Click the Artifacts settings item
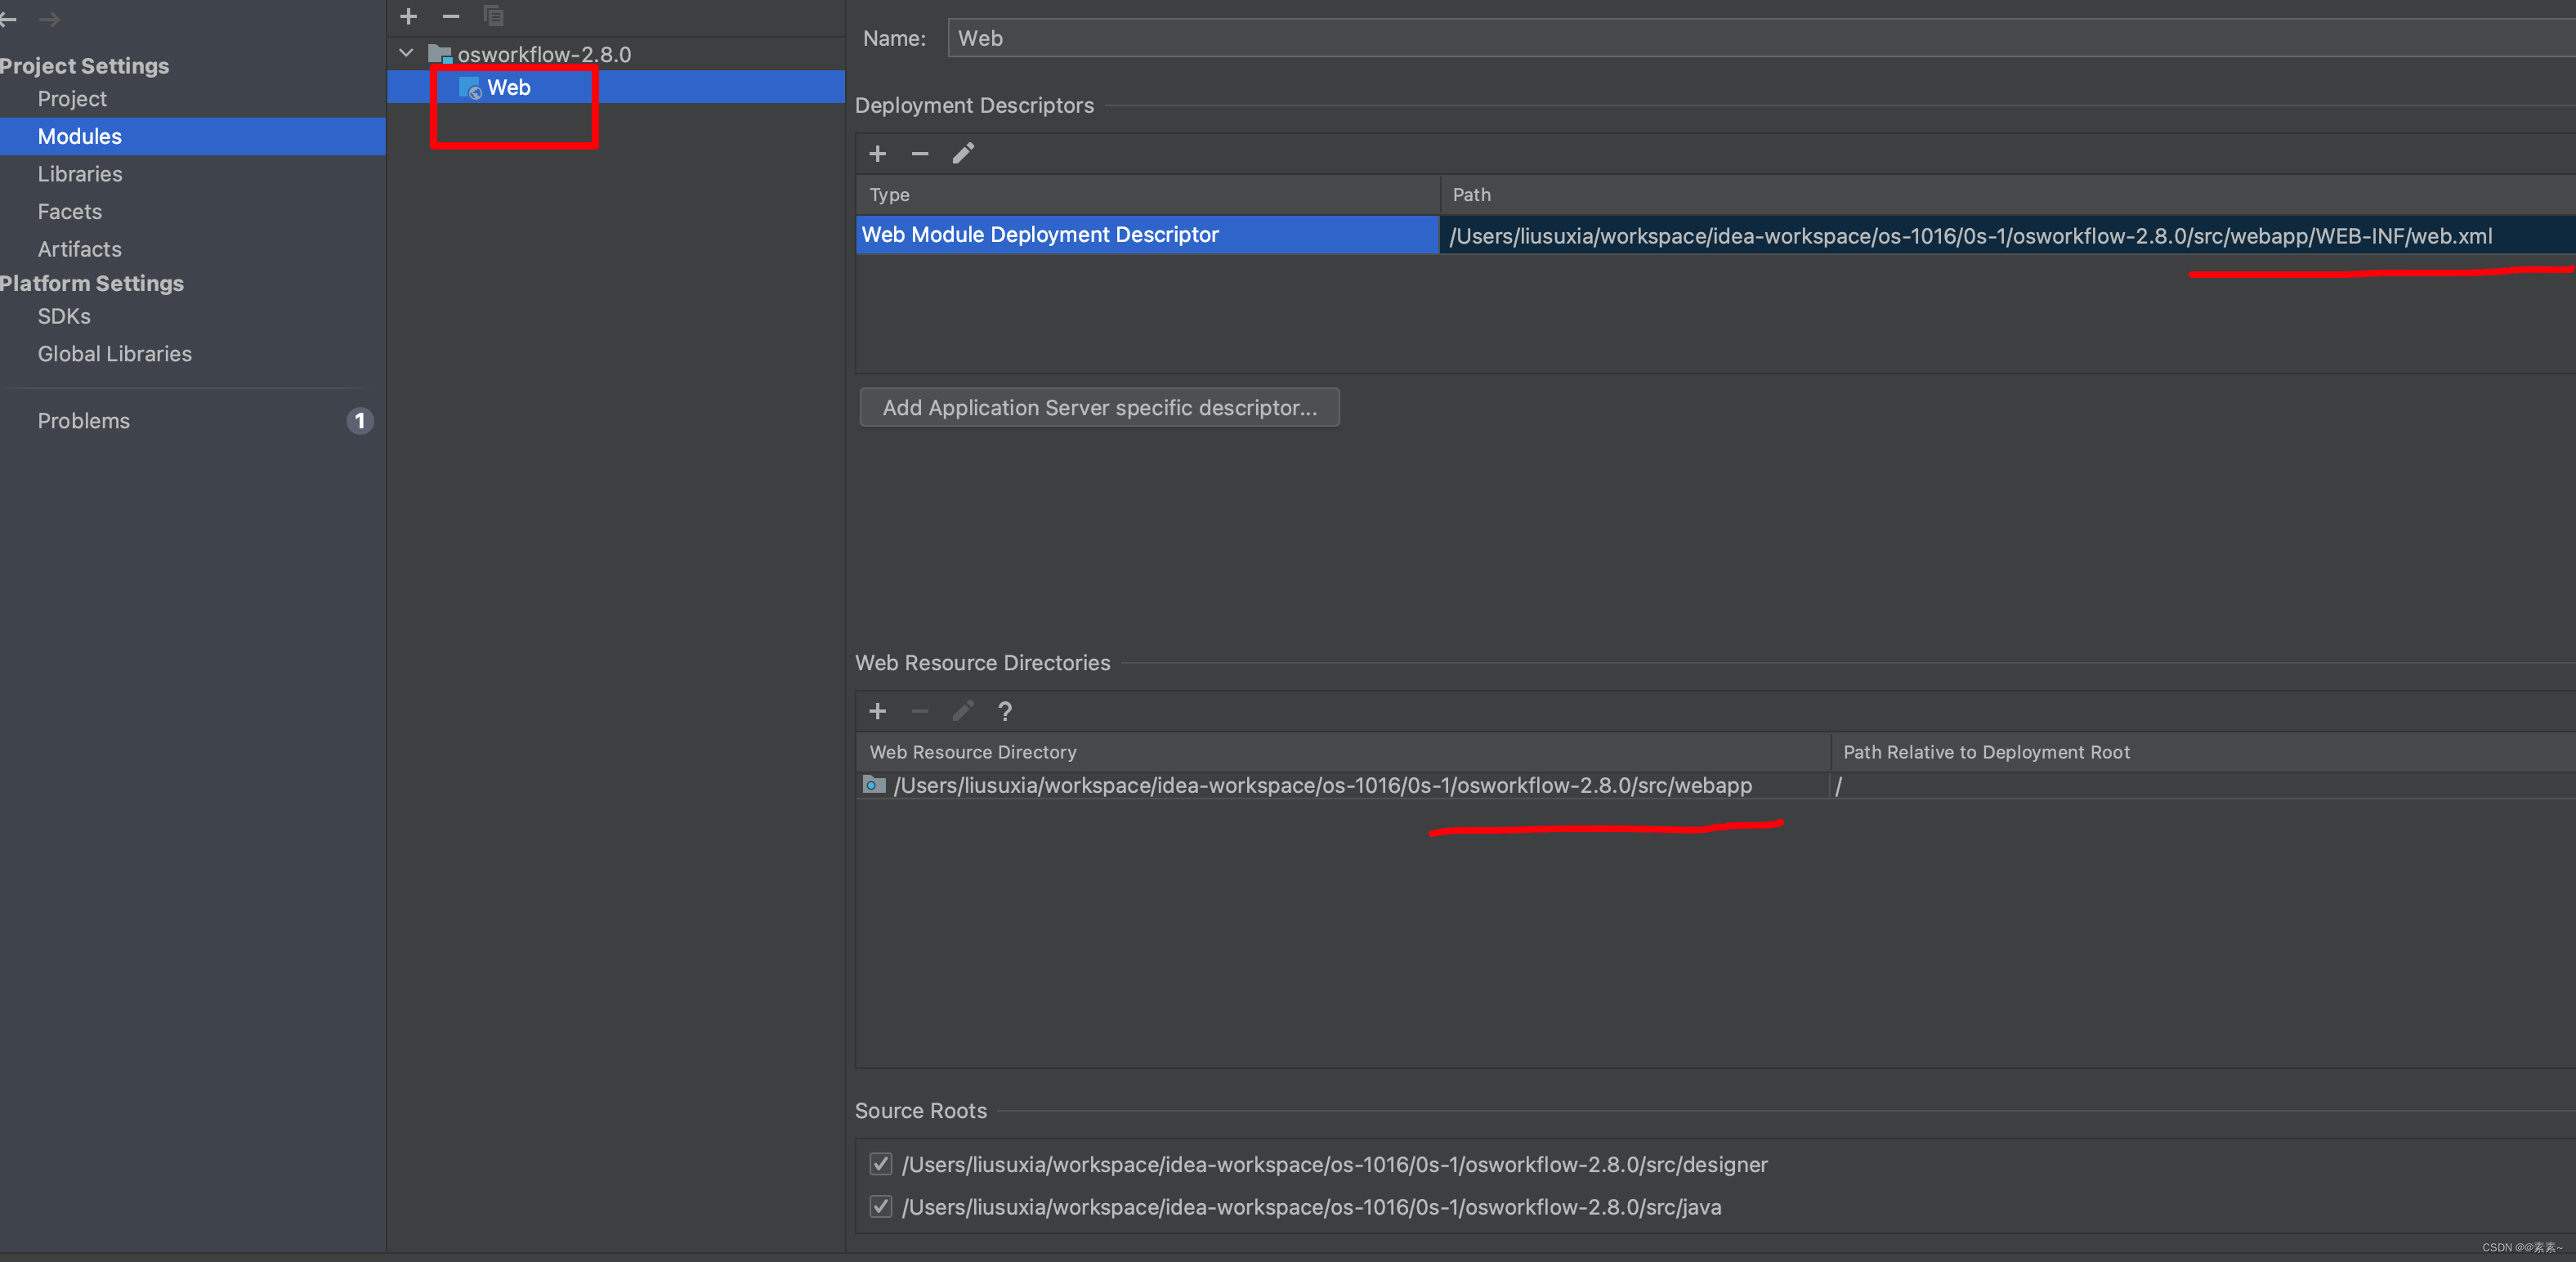 click(x=78, y=248)
